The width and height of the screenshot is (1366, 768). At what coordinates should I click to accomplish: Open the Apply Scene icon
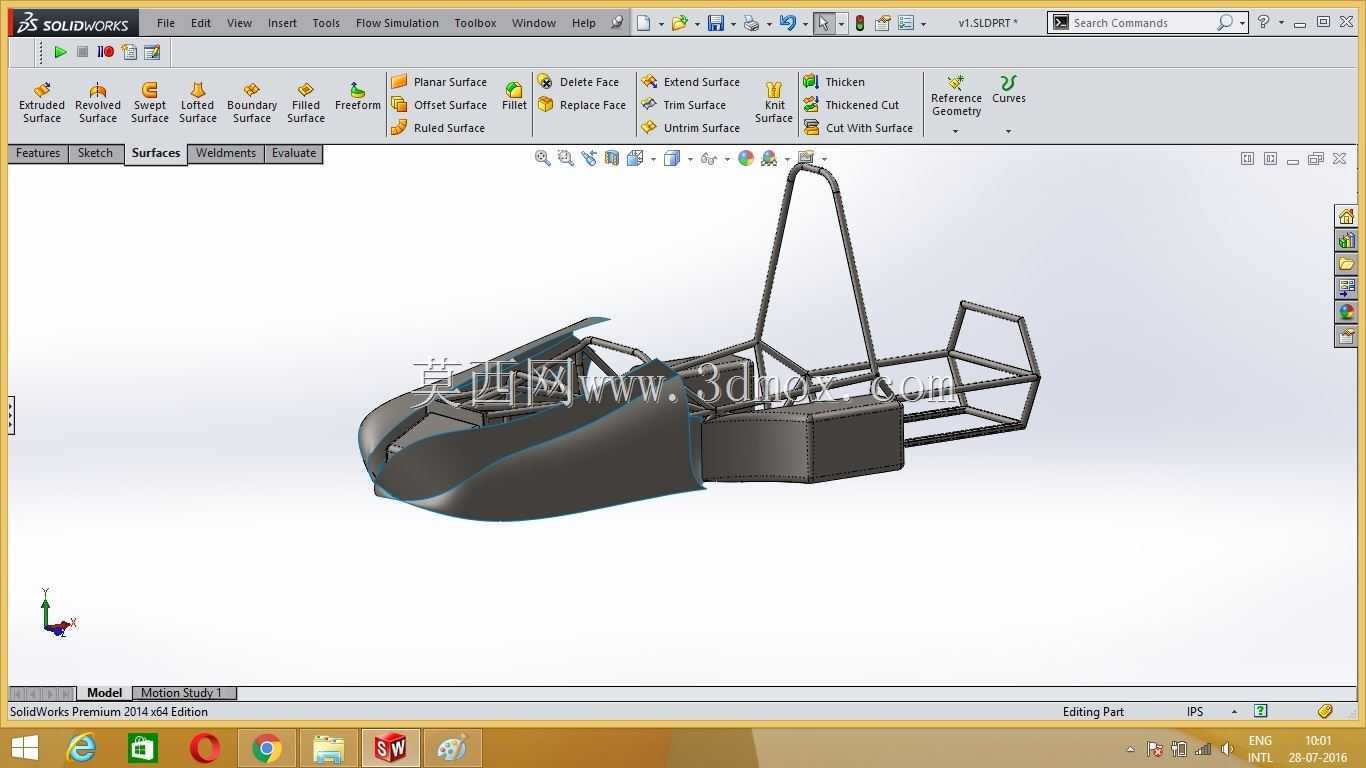pyautogui.click(x=769, y=158)
